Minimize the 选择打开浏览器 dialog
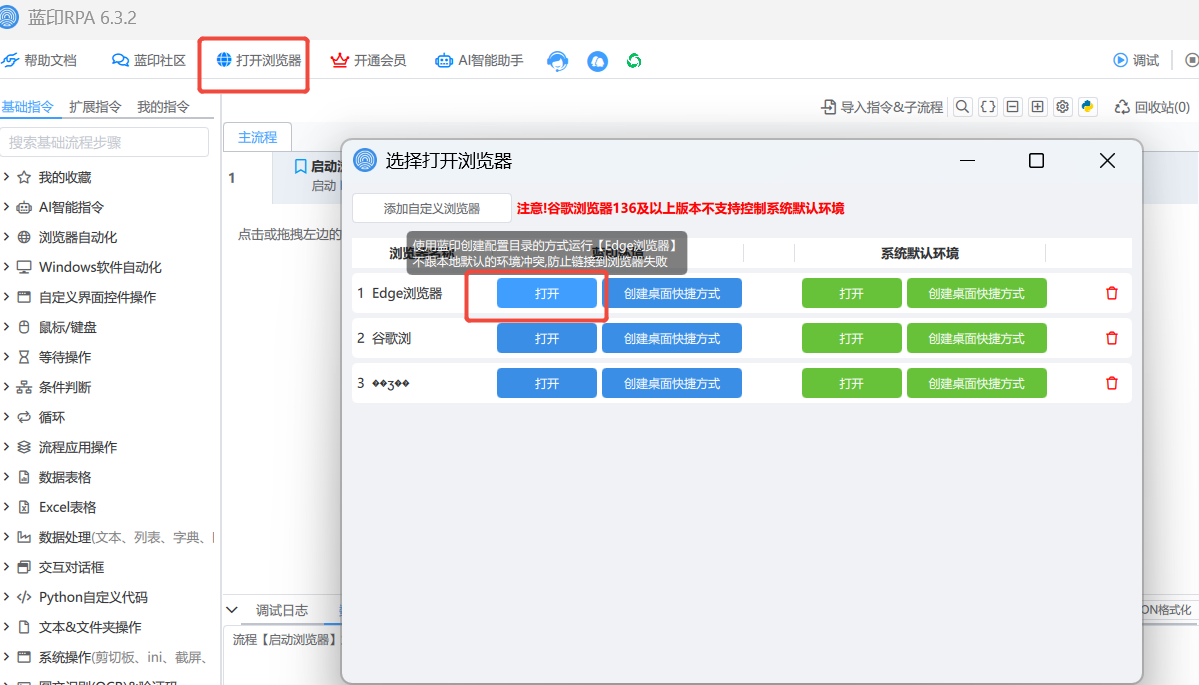Image resolution: width=1199 pixels, height=685 pixels. coord(967,161)
